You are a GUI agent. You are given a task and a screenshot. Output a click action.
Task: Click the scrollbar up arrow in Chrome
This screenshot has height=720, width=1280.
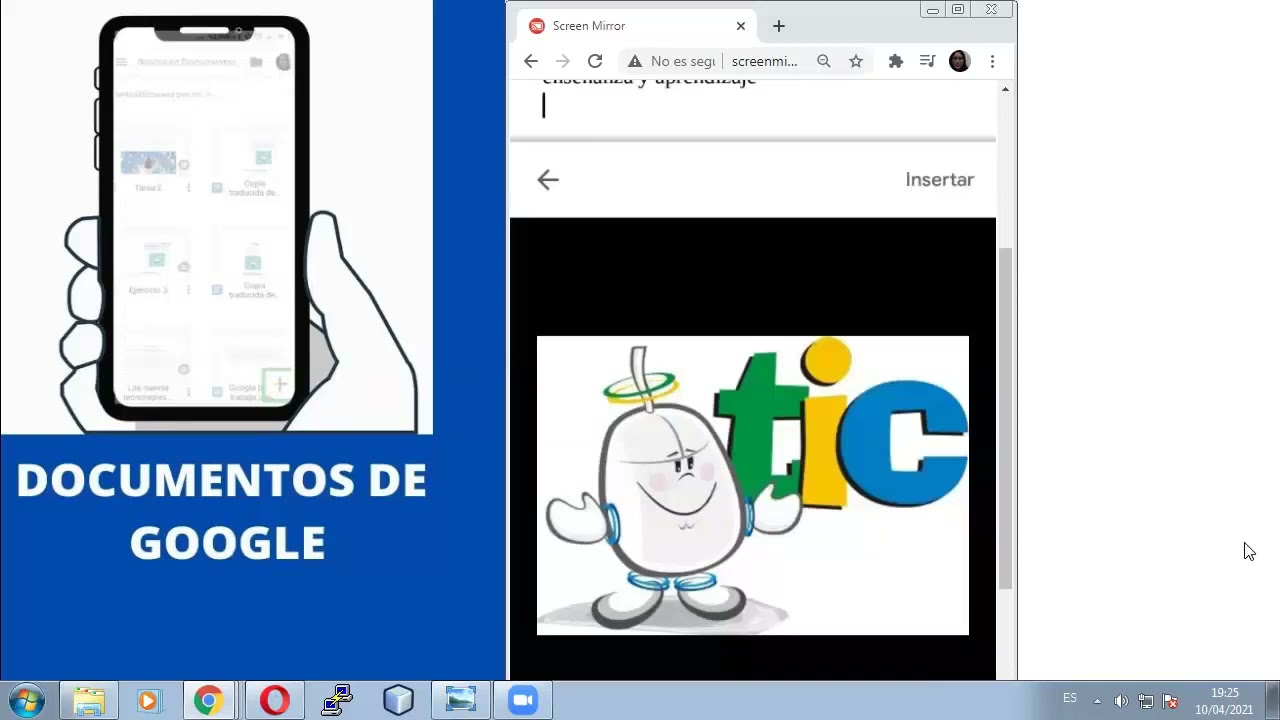[x=1005, y=90]
